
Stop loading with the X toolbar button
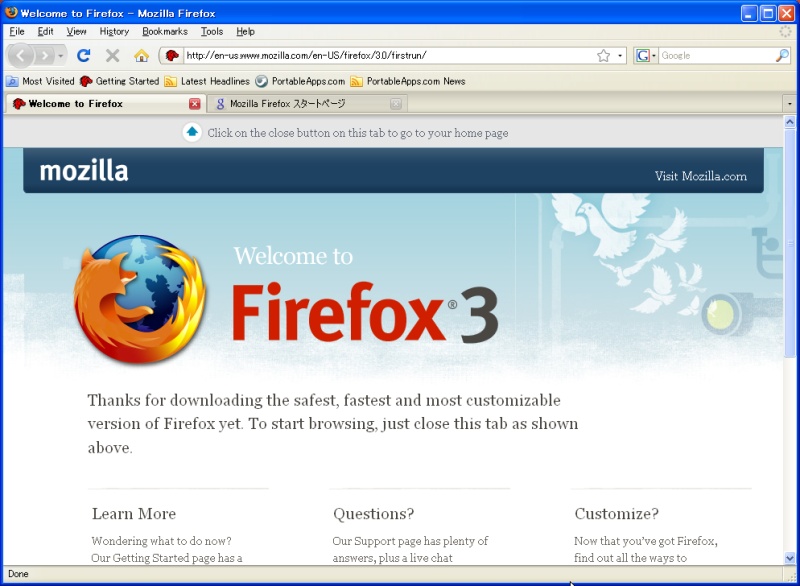point(113,55)
